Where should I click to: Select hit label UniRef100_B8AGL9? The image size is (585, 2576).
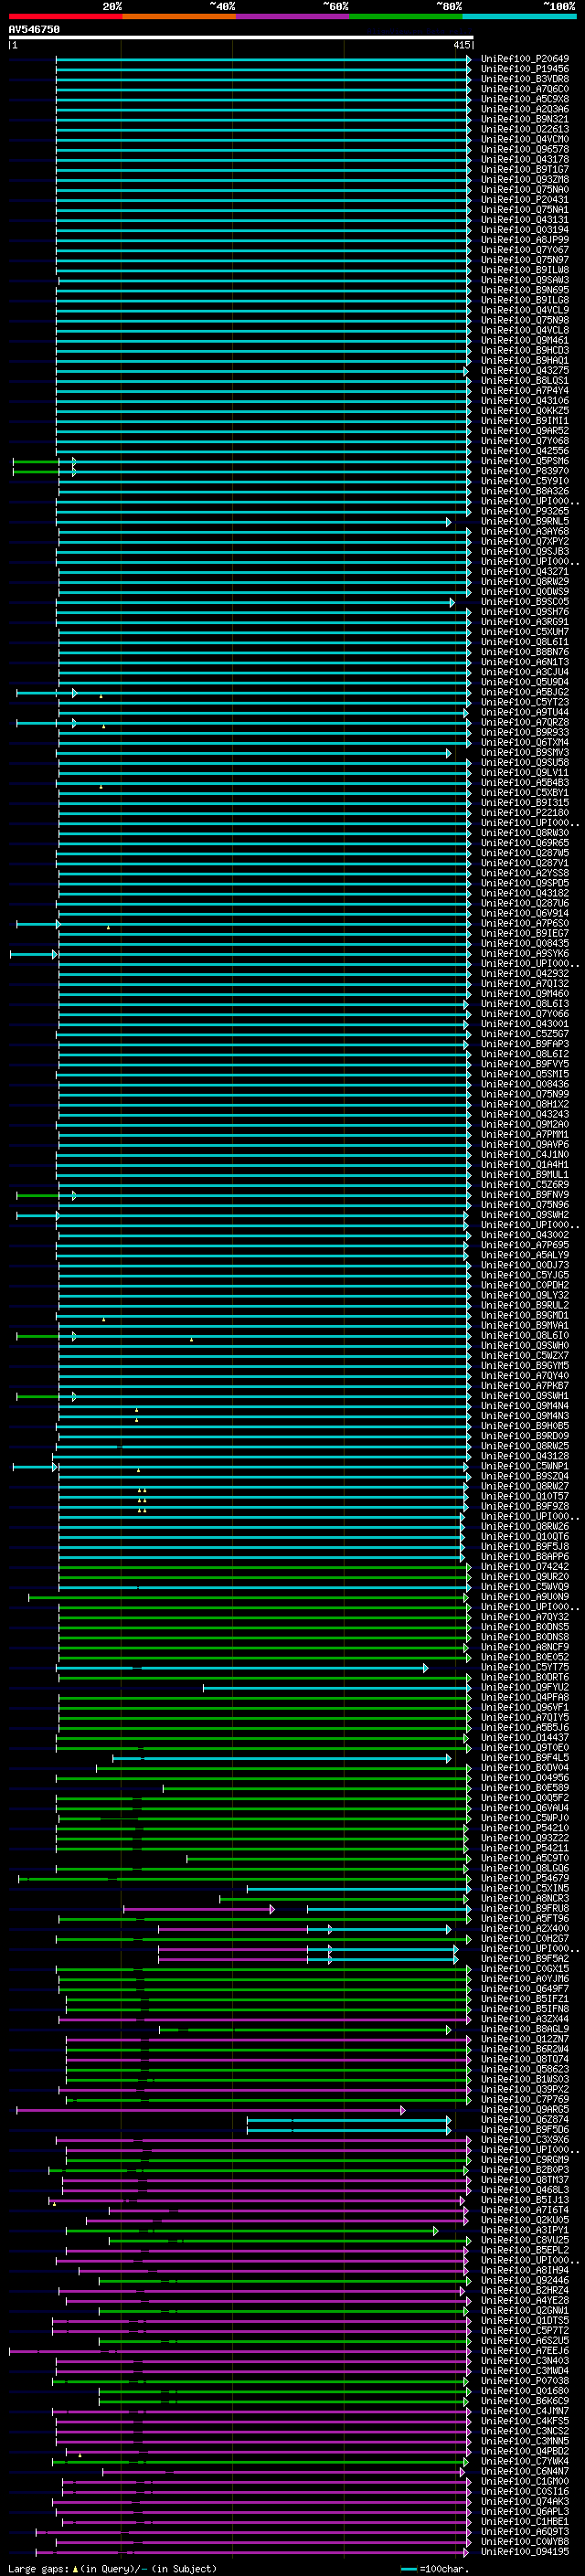525,2029
